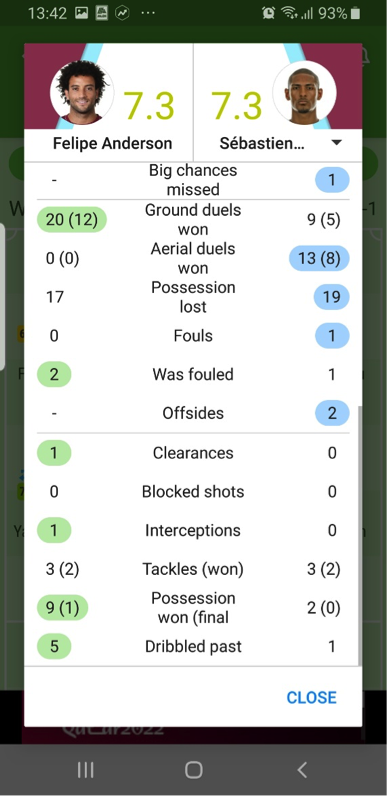Open the Sébastien player dropdown arrow
The image size is (387, 796).
336,143
